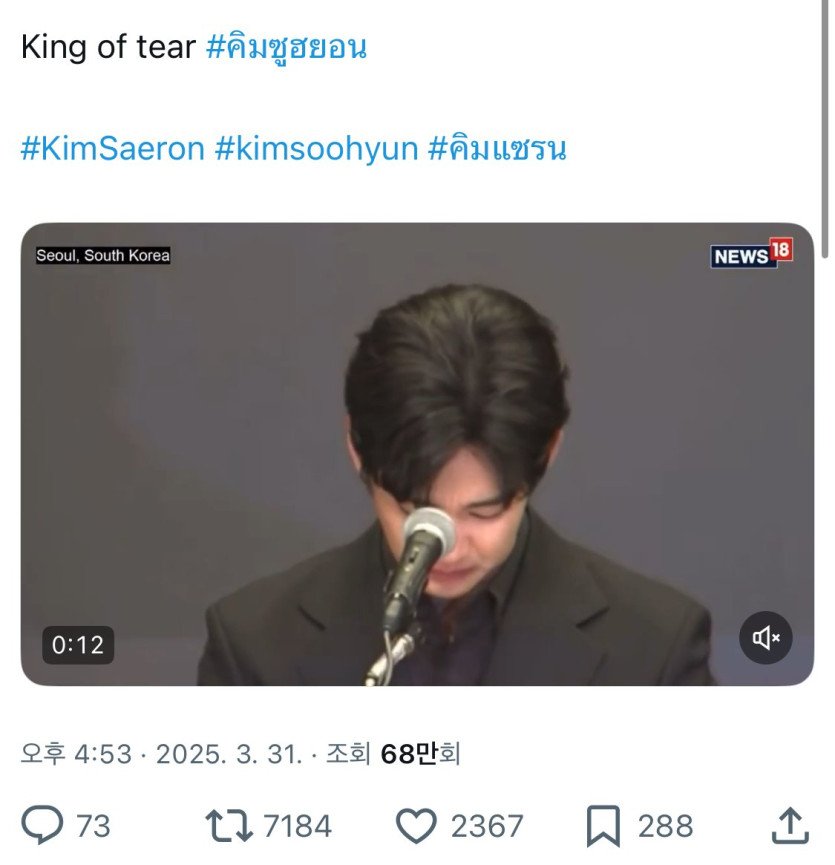Viewport: 835px width, 865px height.
Task: Bookmark the tweet using the bookmark icon
Action: (x=603, y=826)
